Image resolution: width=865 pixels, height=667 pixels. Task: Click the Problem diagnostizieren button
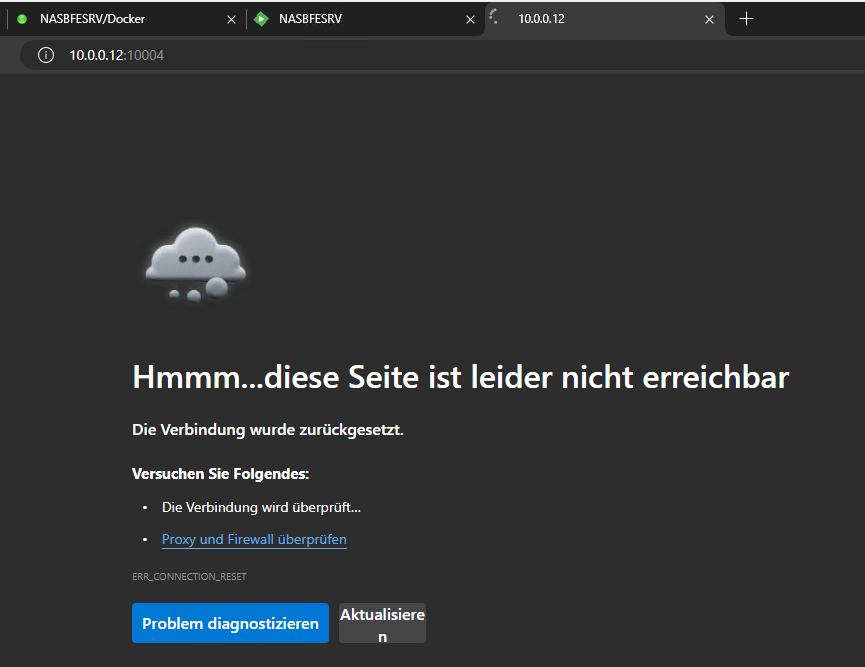point(230,623)
